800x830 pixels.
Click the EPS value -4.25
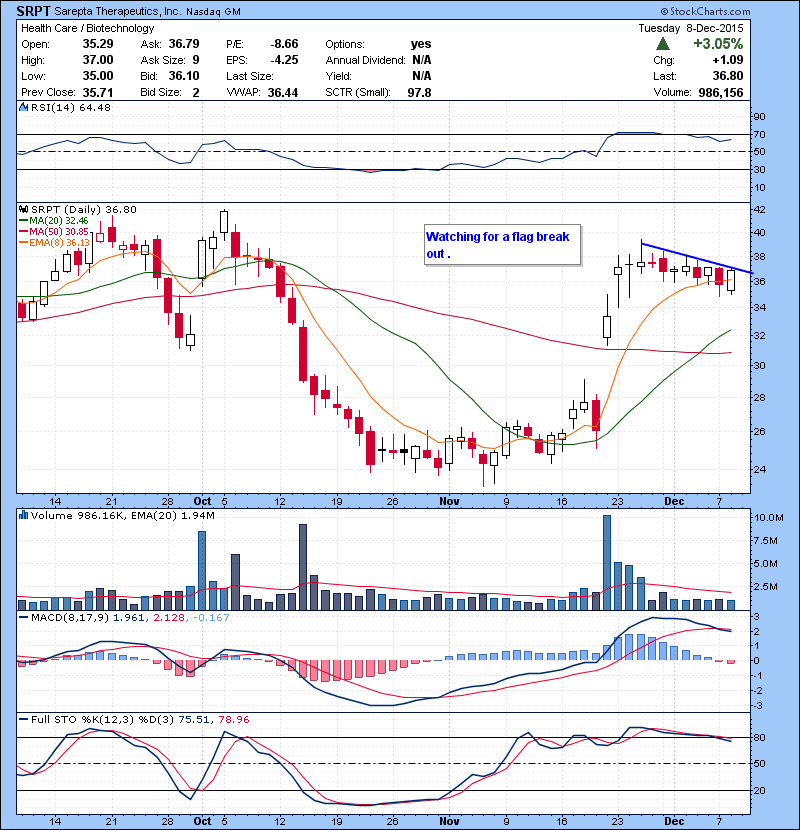click(284, 60)
